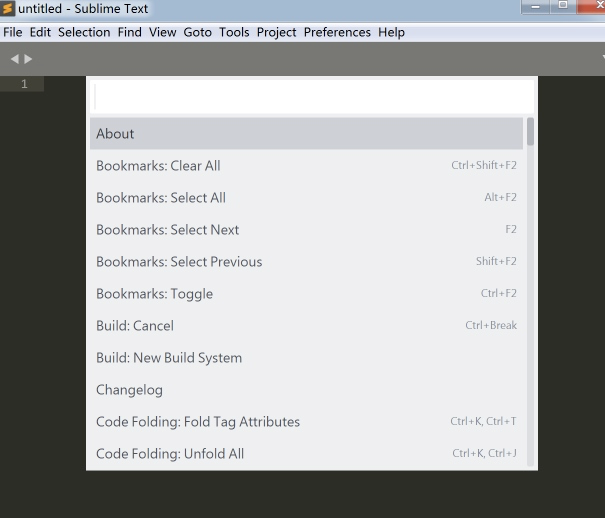The image size is (605, 518).
Task: Run Bookmarks: Clear All command
Action: click(x=306, y=165)
